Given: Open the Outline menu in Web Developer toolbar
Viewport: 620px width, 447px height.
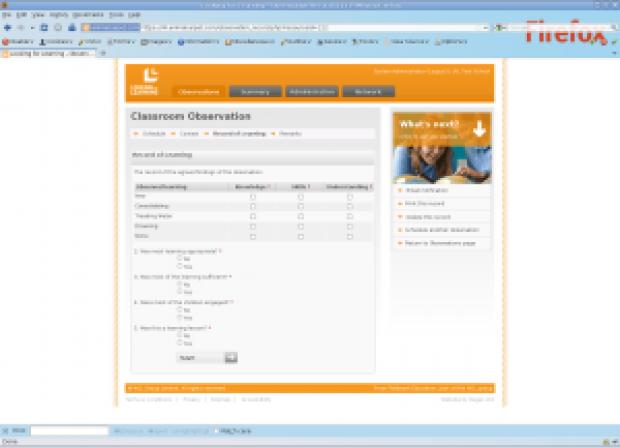Looking at the screenshot, I should [x=296, y=42].
